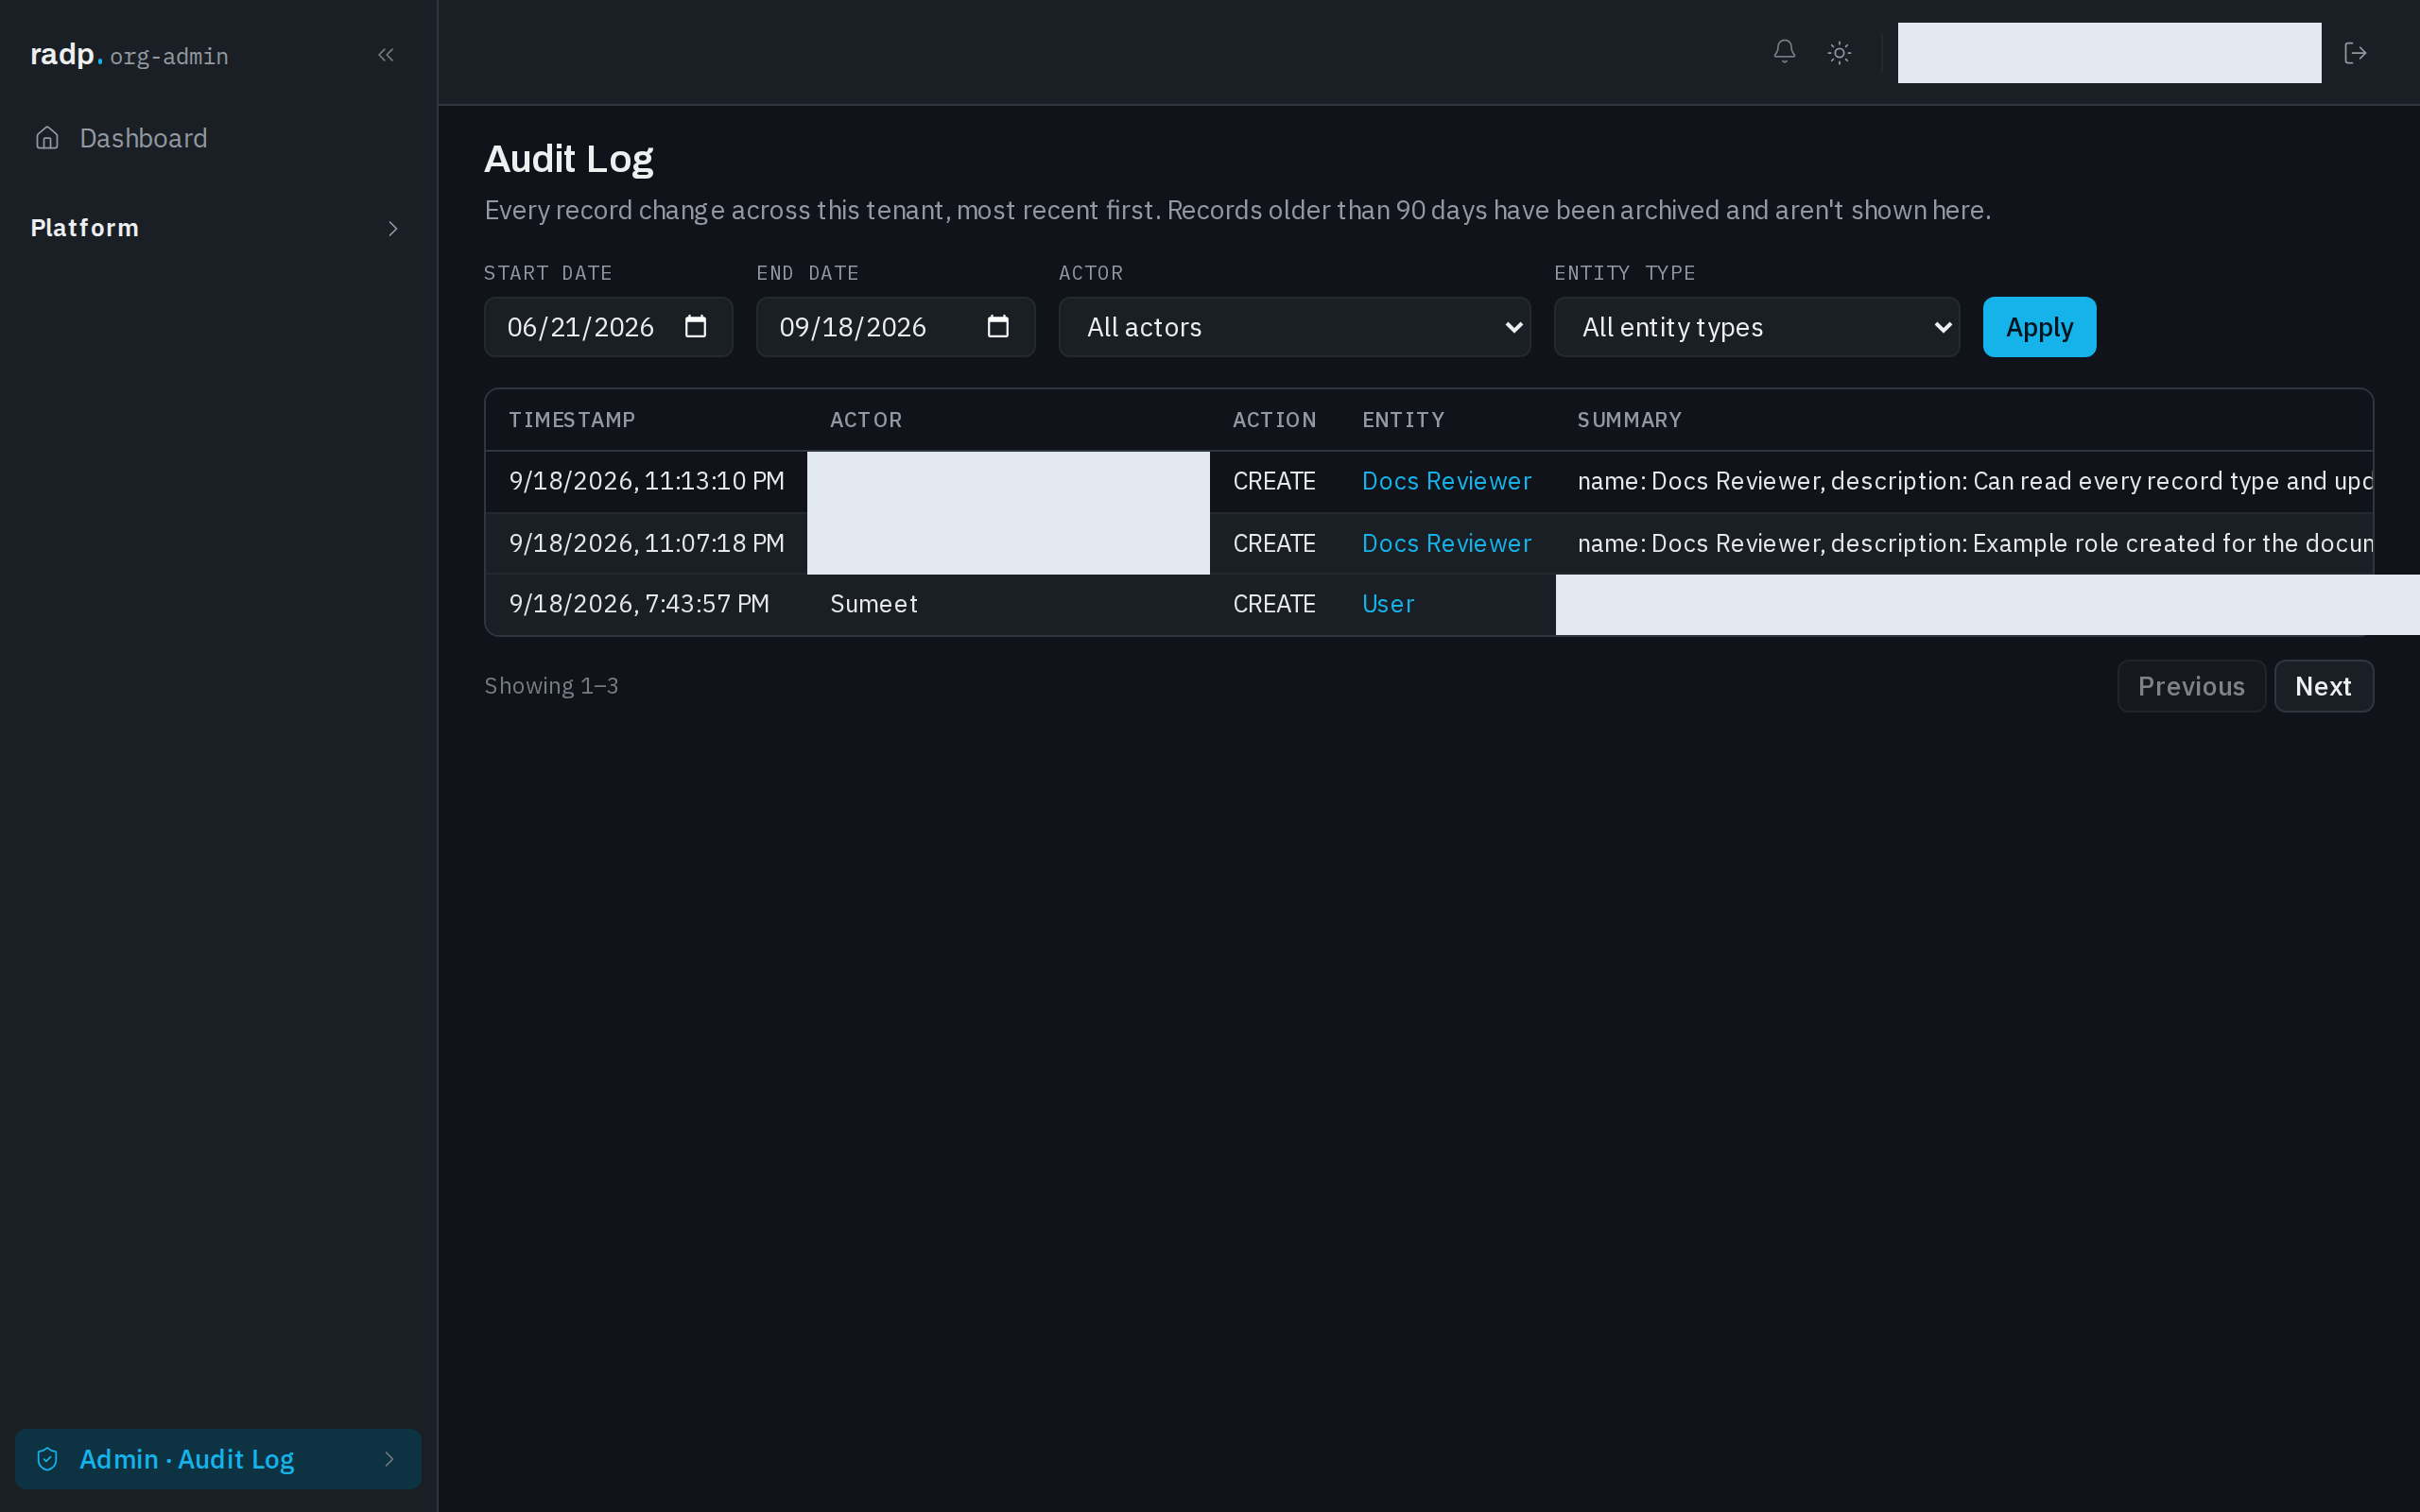Viewport: 2420px width, 1512px height.
Task: Toggle light theme with the sun icon
Action: tap(1839, 53)
